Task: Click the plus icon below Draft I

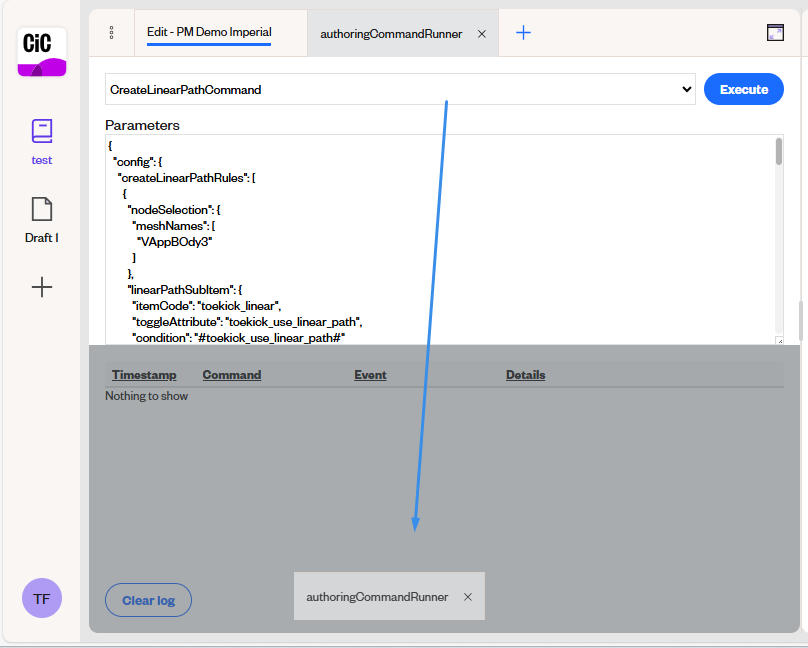Action: coord(41,287)
